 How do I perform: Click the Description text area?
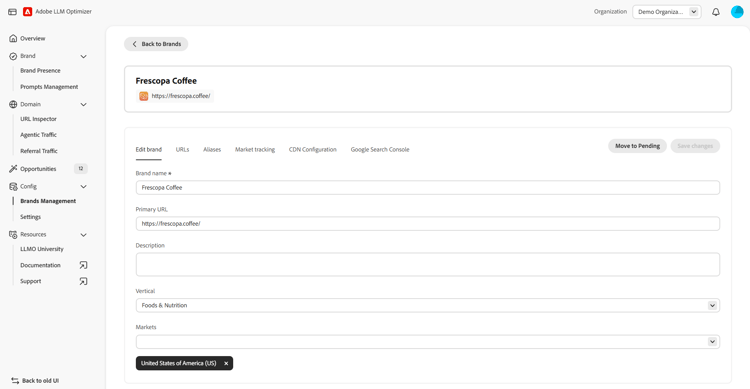(428, 265)
